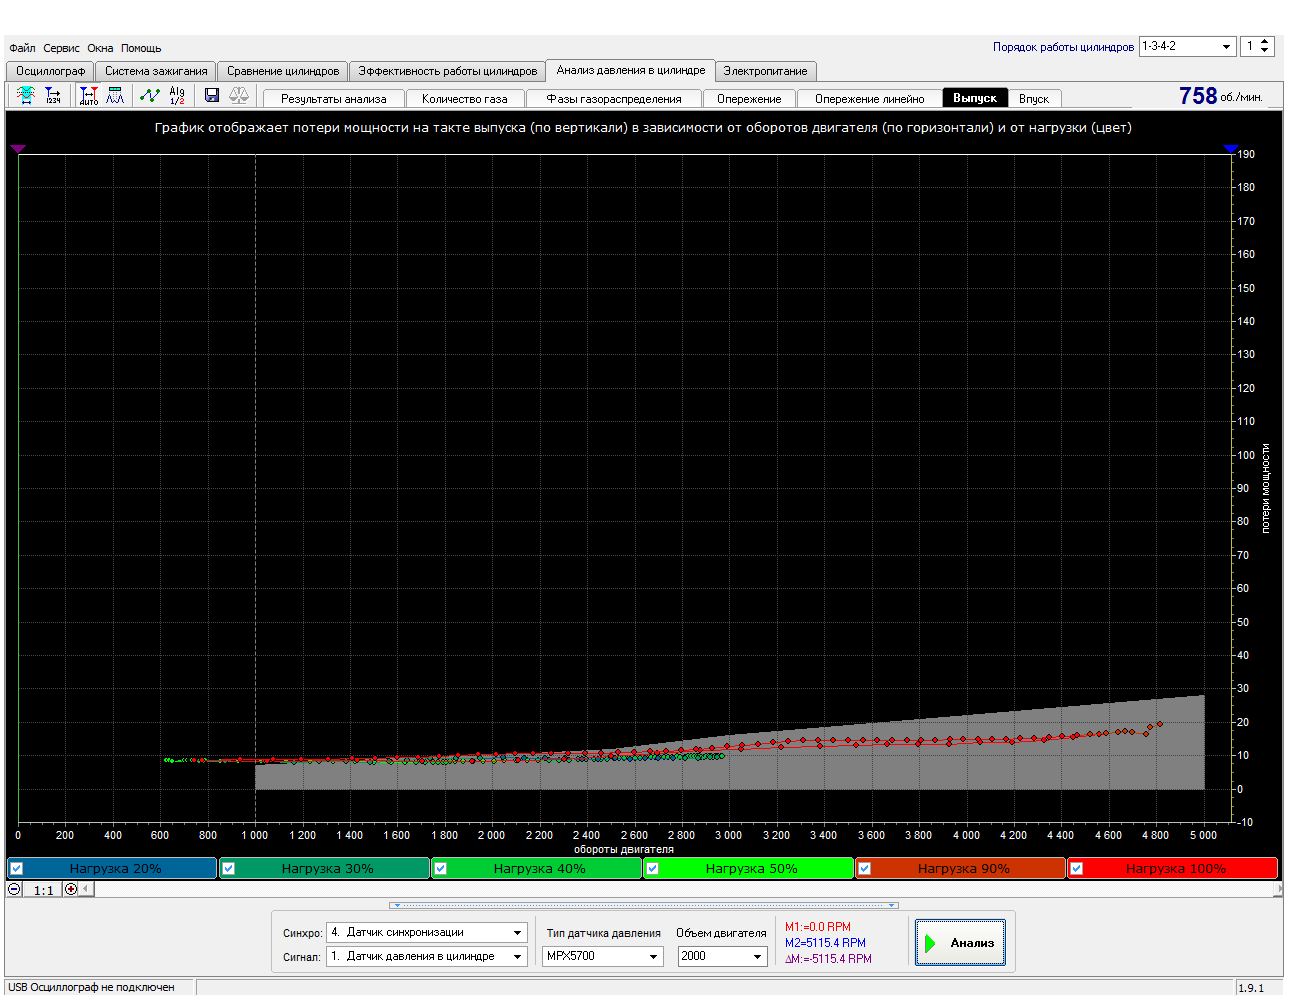This screenshot has height=1000, width=1296.
Task: Click the green points-line graph icon
Action: point(150,95)
